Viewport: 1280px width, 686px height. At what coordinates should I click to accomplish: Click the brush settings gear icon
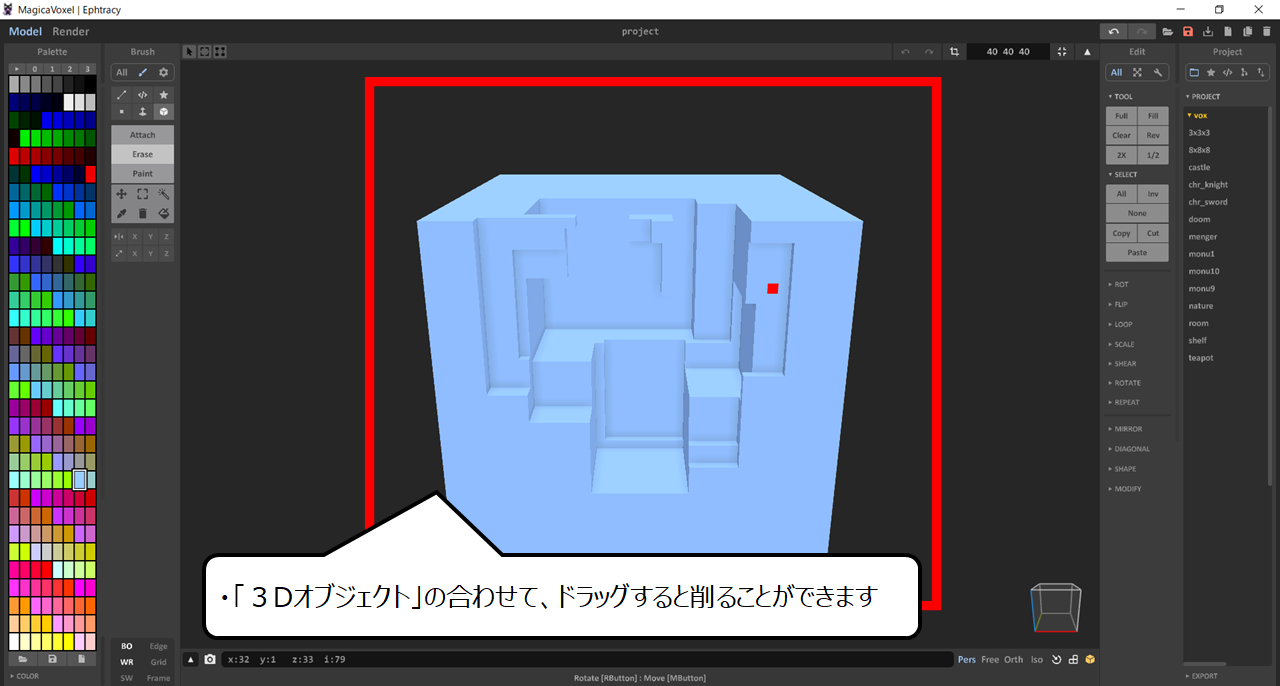[x=164, y=72]
